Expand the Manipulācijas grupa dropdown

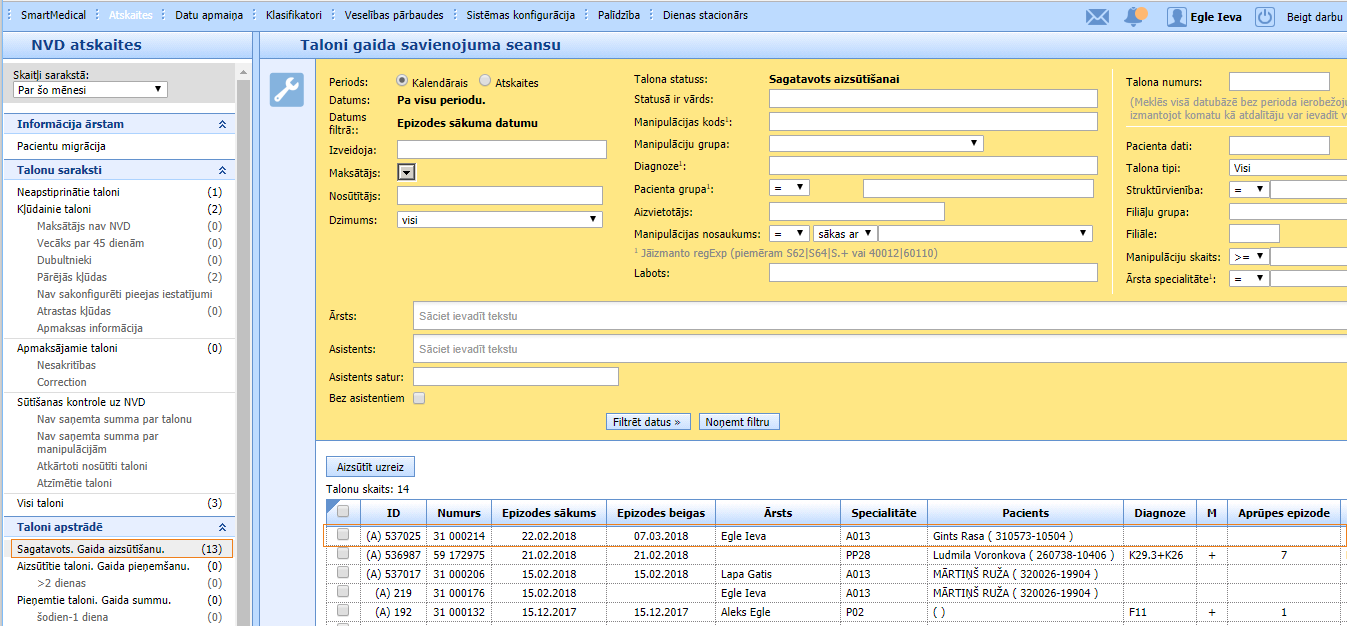876,144
